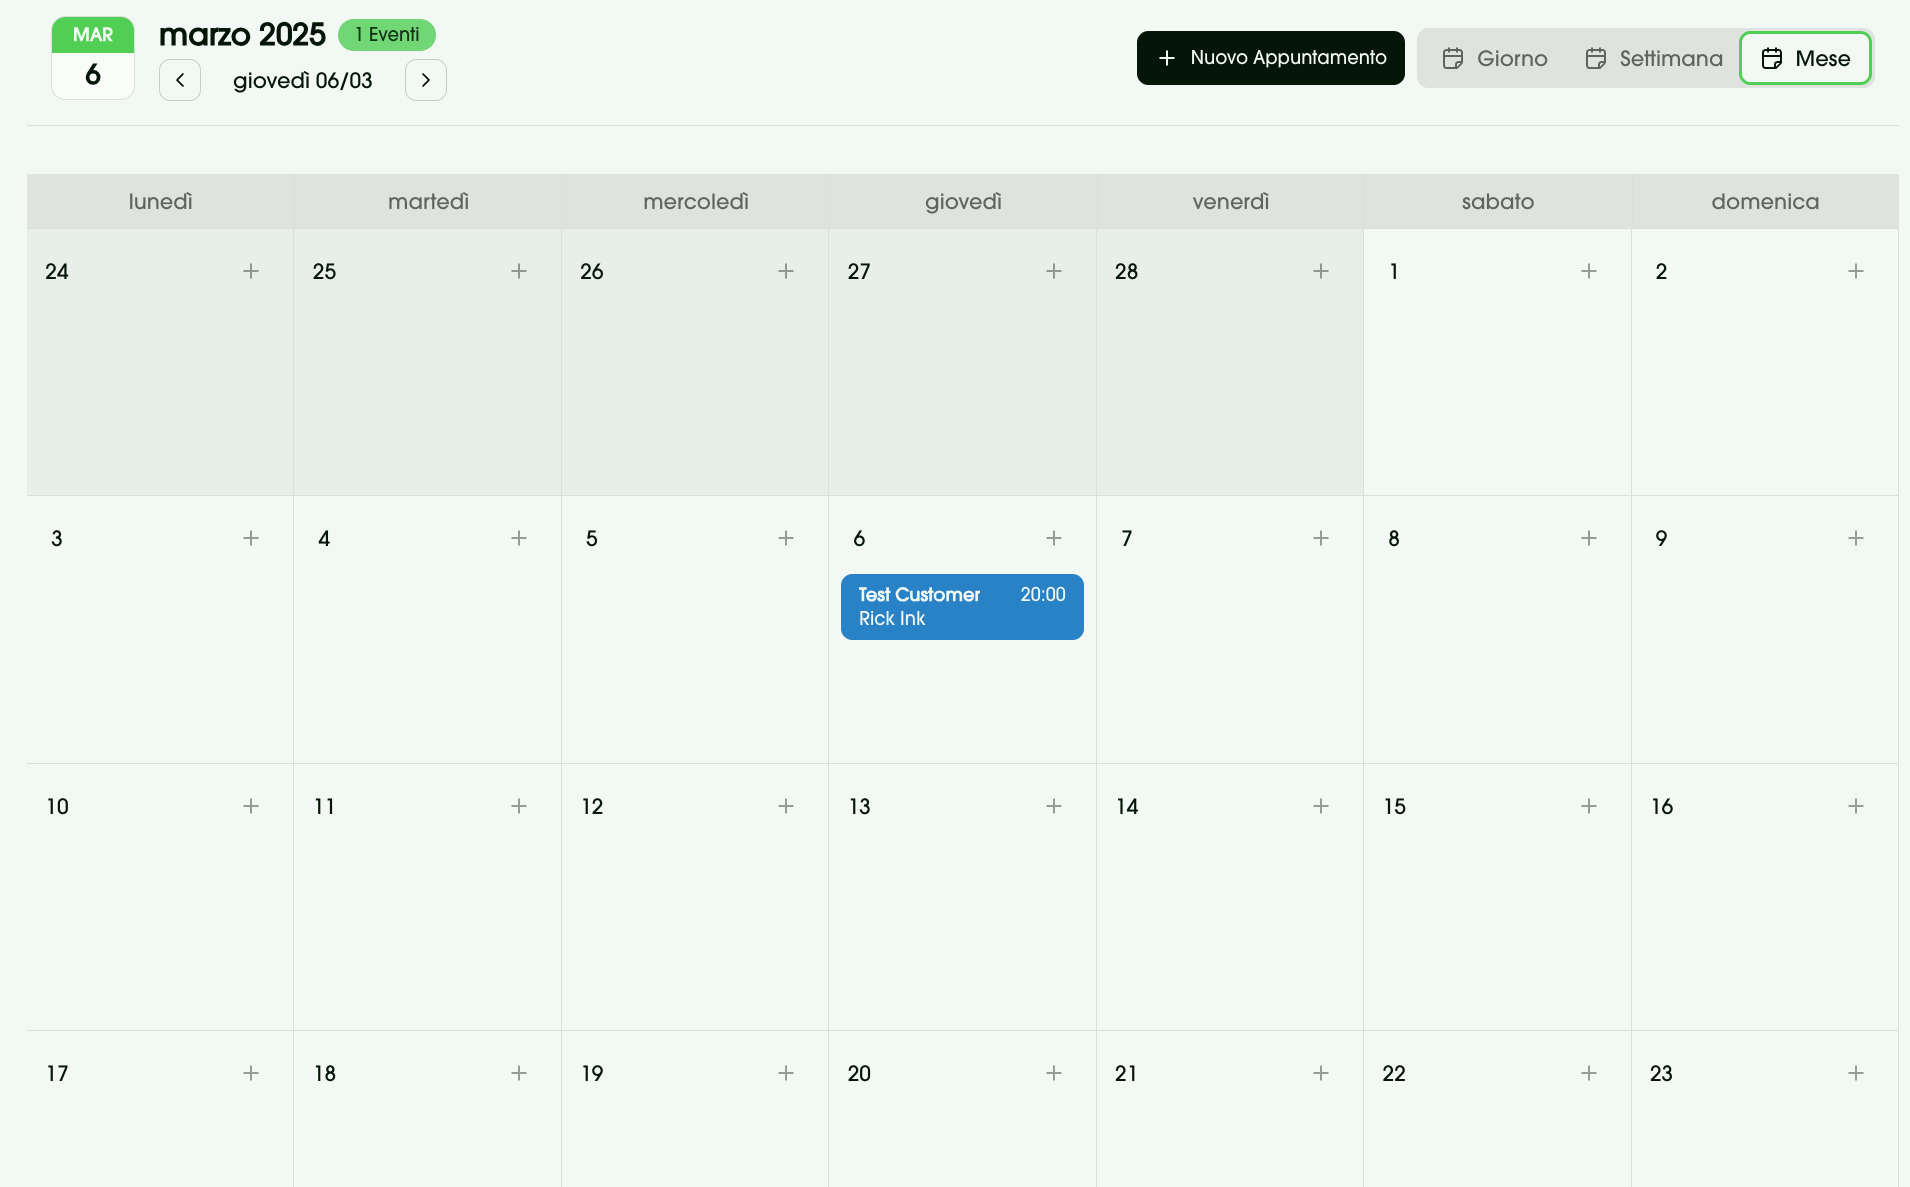This screenshot has width=1910, height=1187.
Task: Click the sabato column header
Action: [x=1498, y=202]
